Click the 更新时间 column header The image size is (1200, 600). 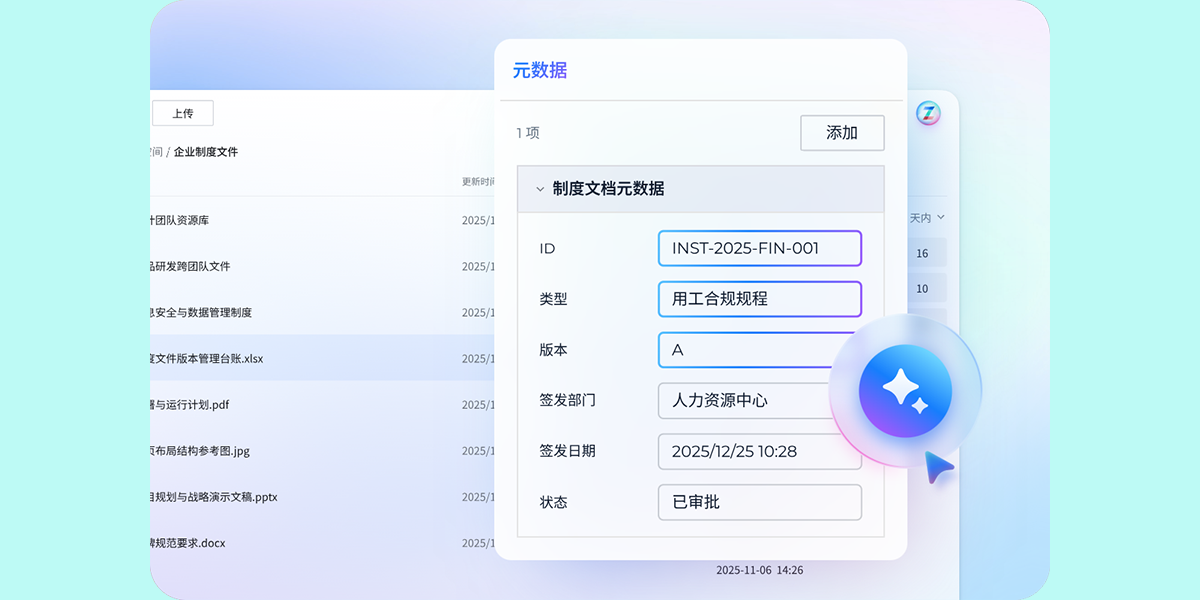pyautogui.click(x=478, y=182)
